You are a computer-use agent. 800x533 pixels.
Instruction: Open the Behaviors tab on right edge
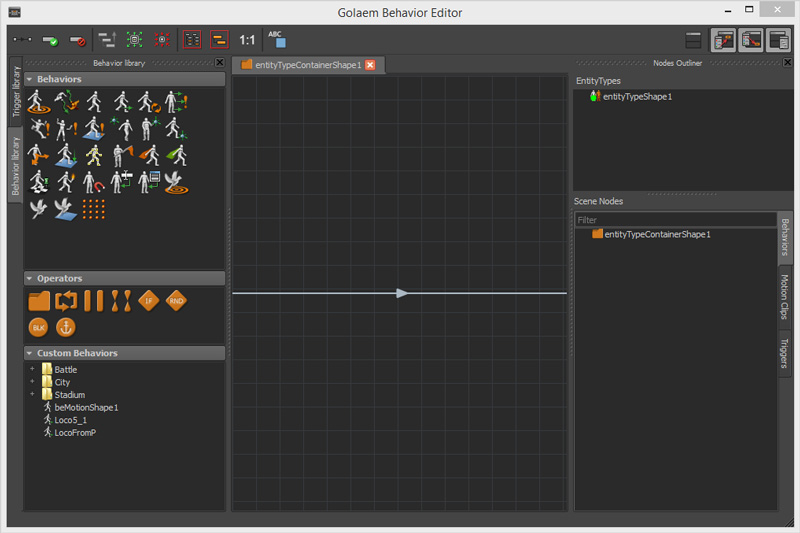(x=785, y=237)
